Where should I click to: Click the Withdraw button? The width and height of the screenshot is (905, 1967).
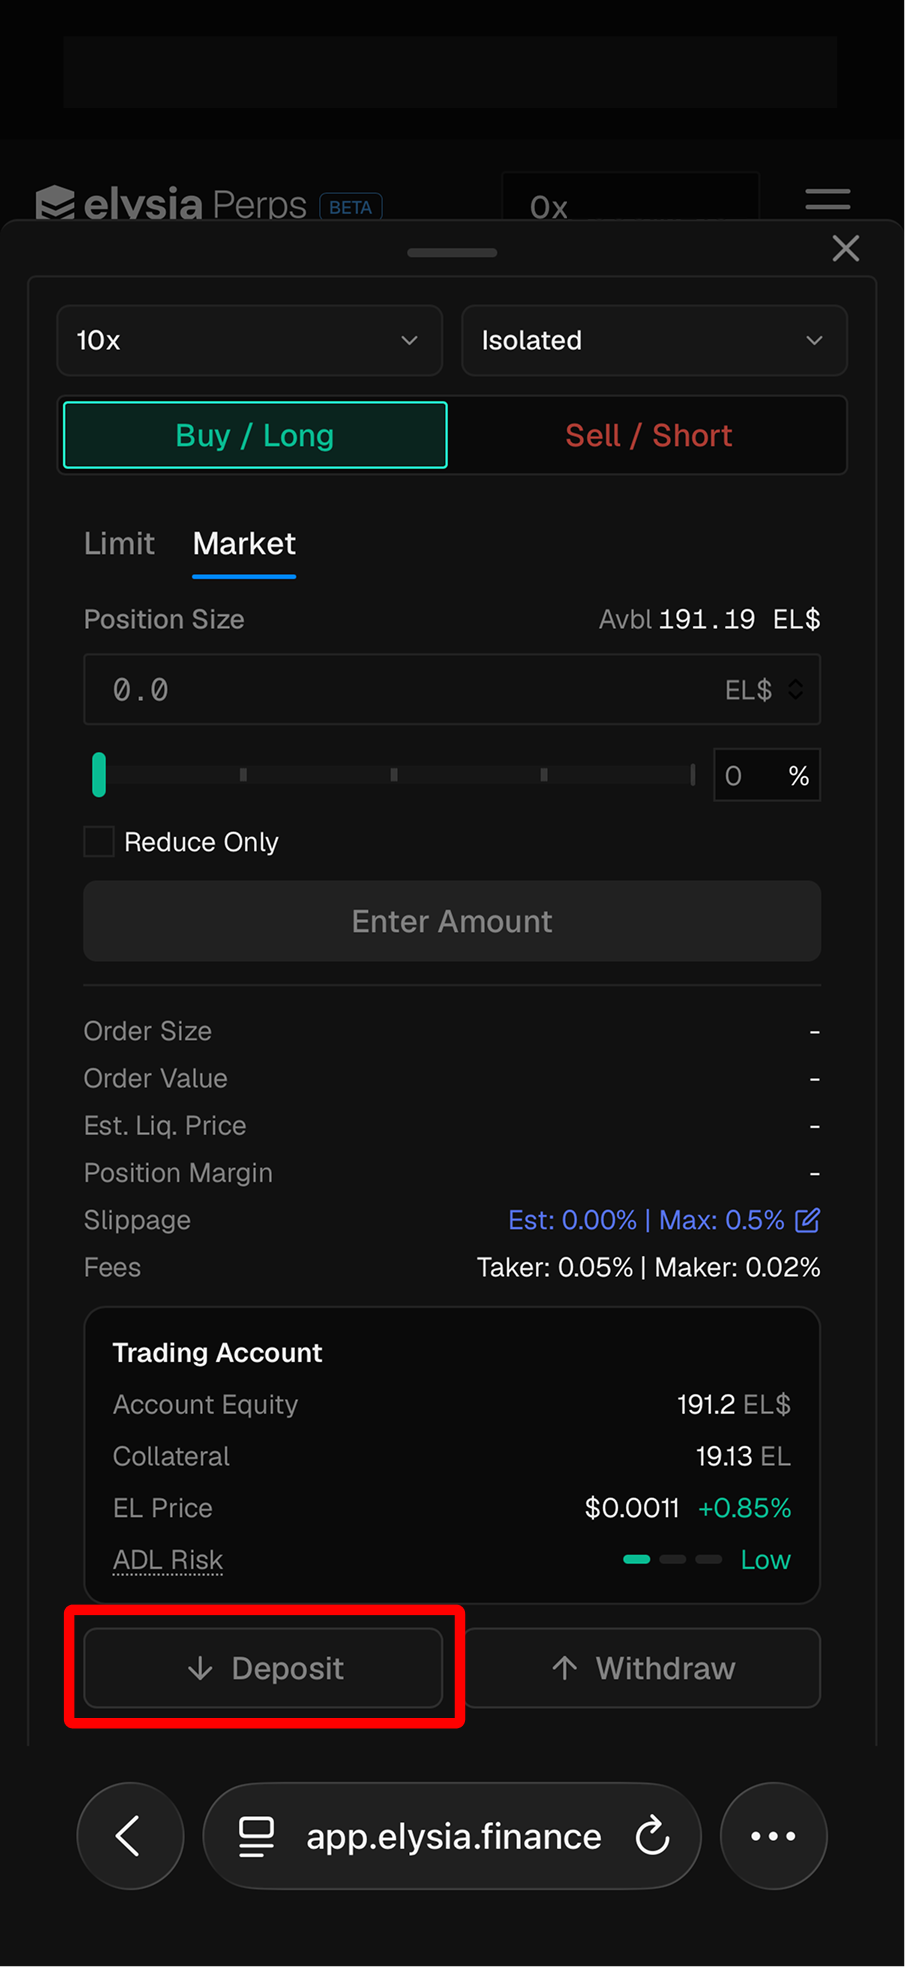click(x=642, y=1668)
